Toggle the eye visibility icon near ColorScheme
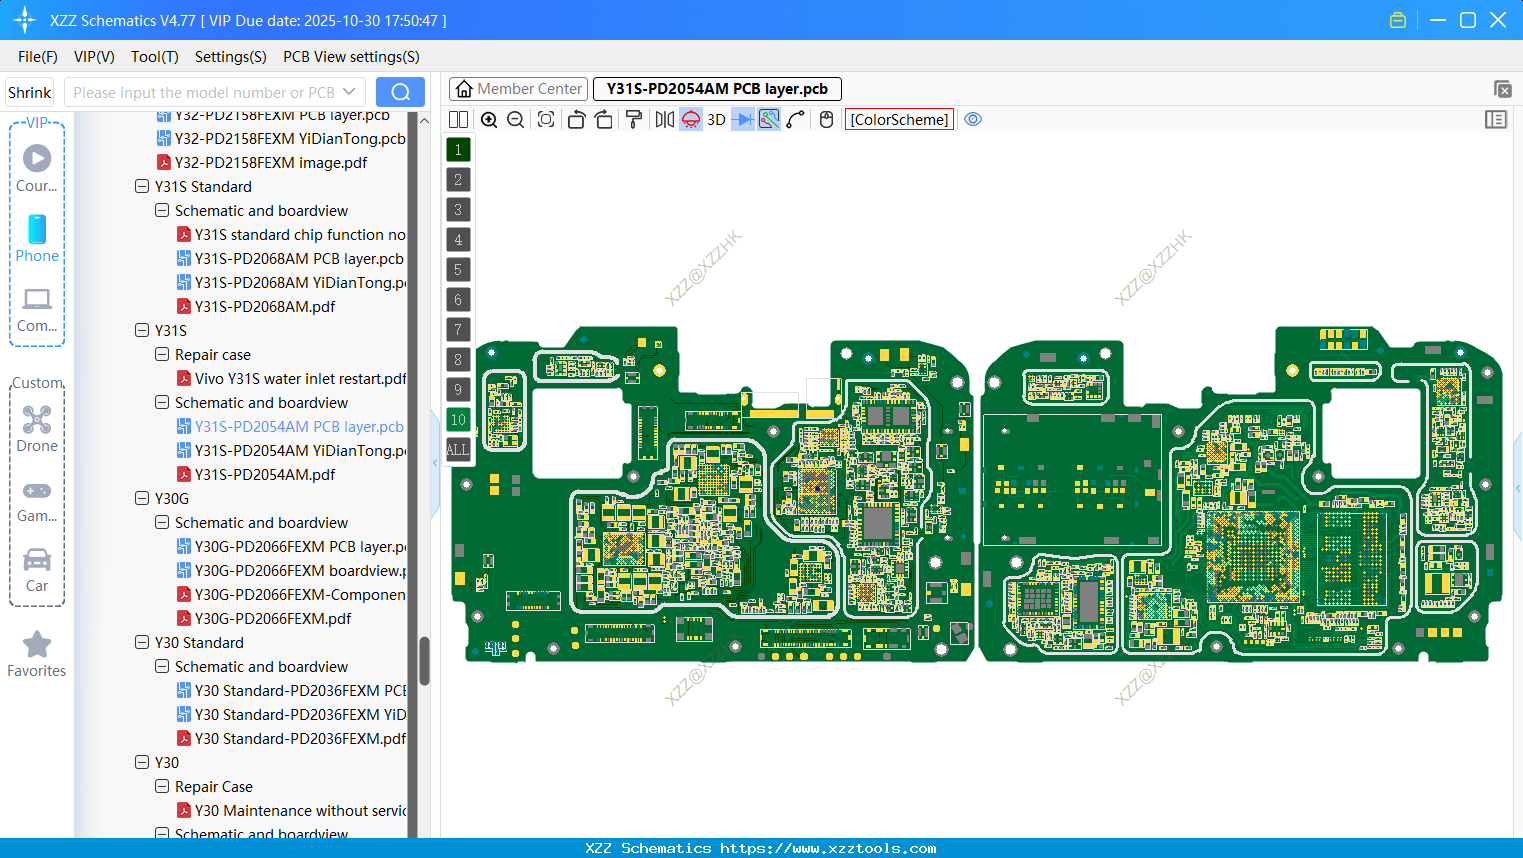Image resolution: width=1523 pixels, height=858 pixels. coord(973,118)
